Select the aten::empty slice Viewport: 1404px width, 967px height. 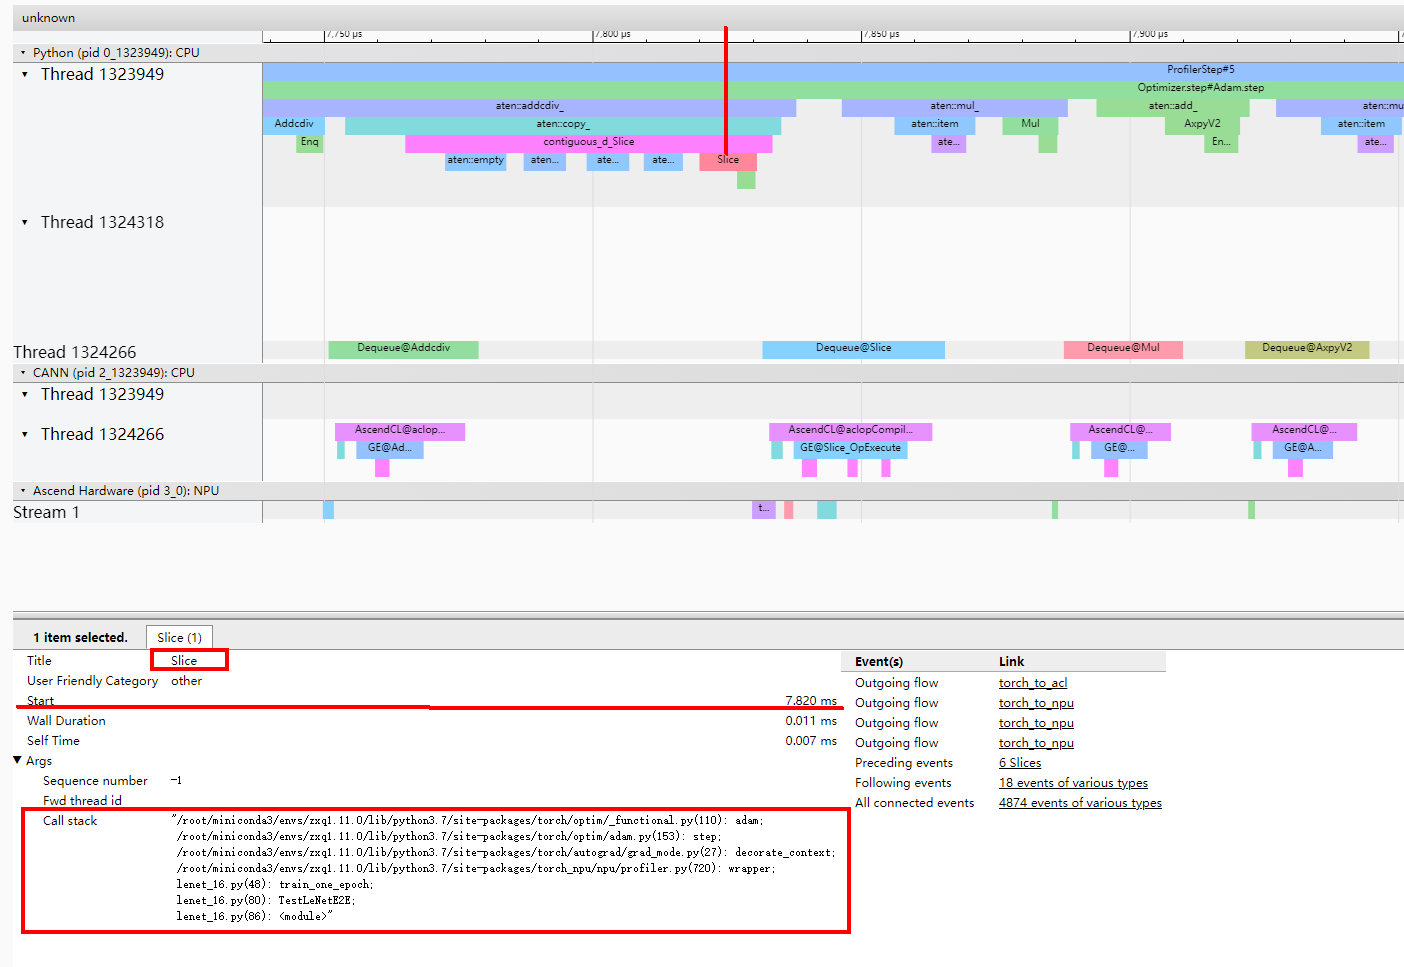pos(475,160)
